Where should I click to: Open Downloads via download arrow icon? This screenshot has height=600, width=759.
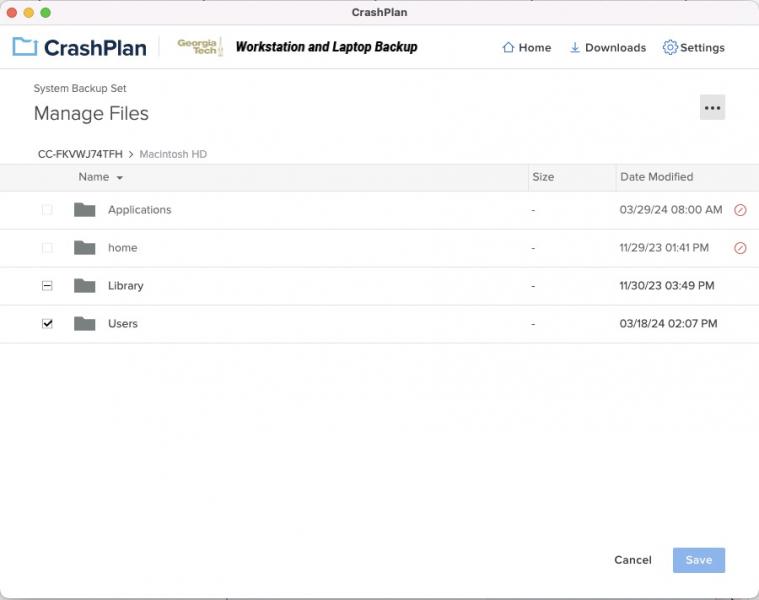click(575, 47)
